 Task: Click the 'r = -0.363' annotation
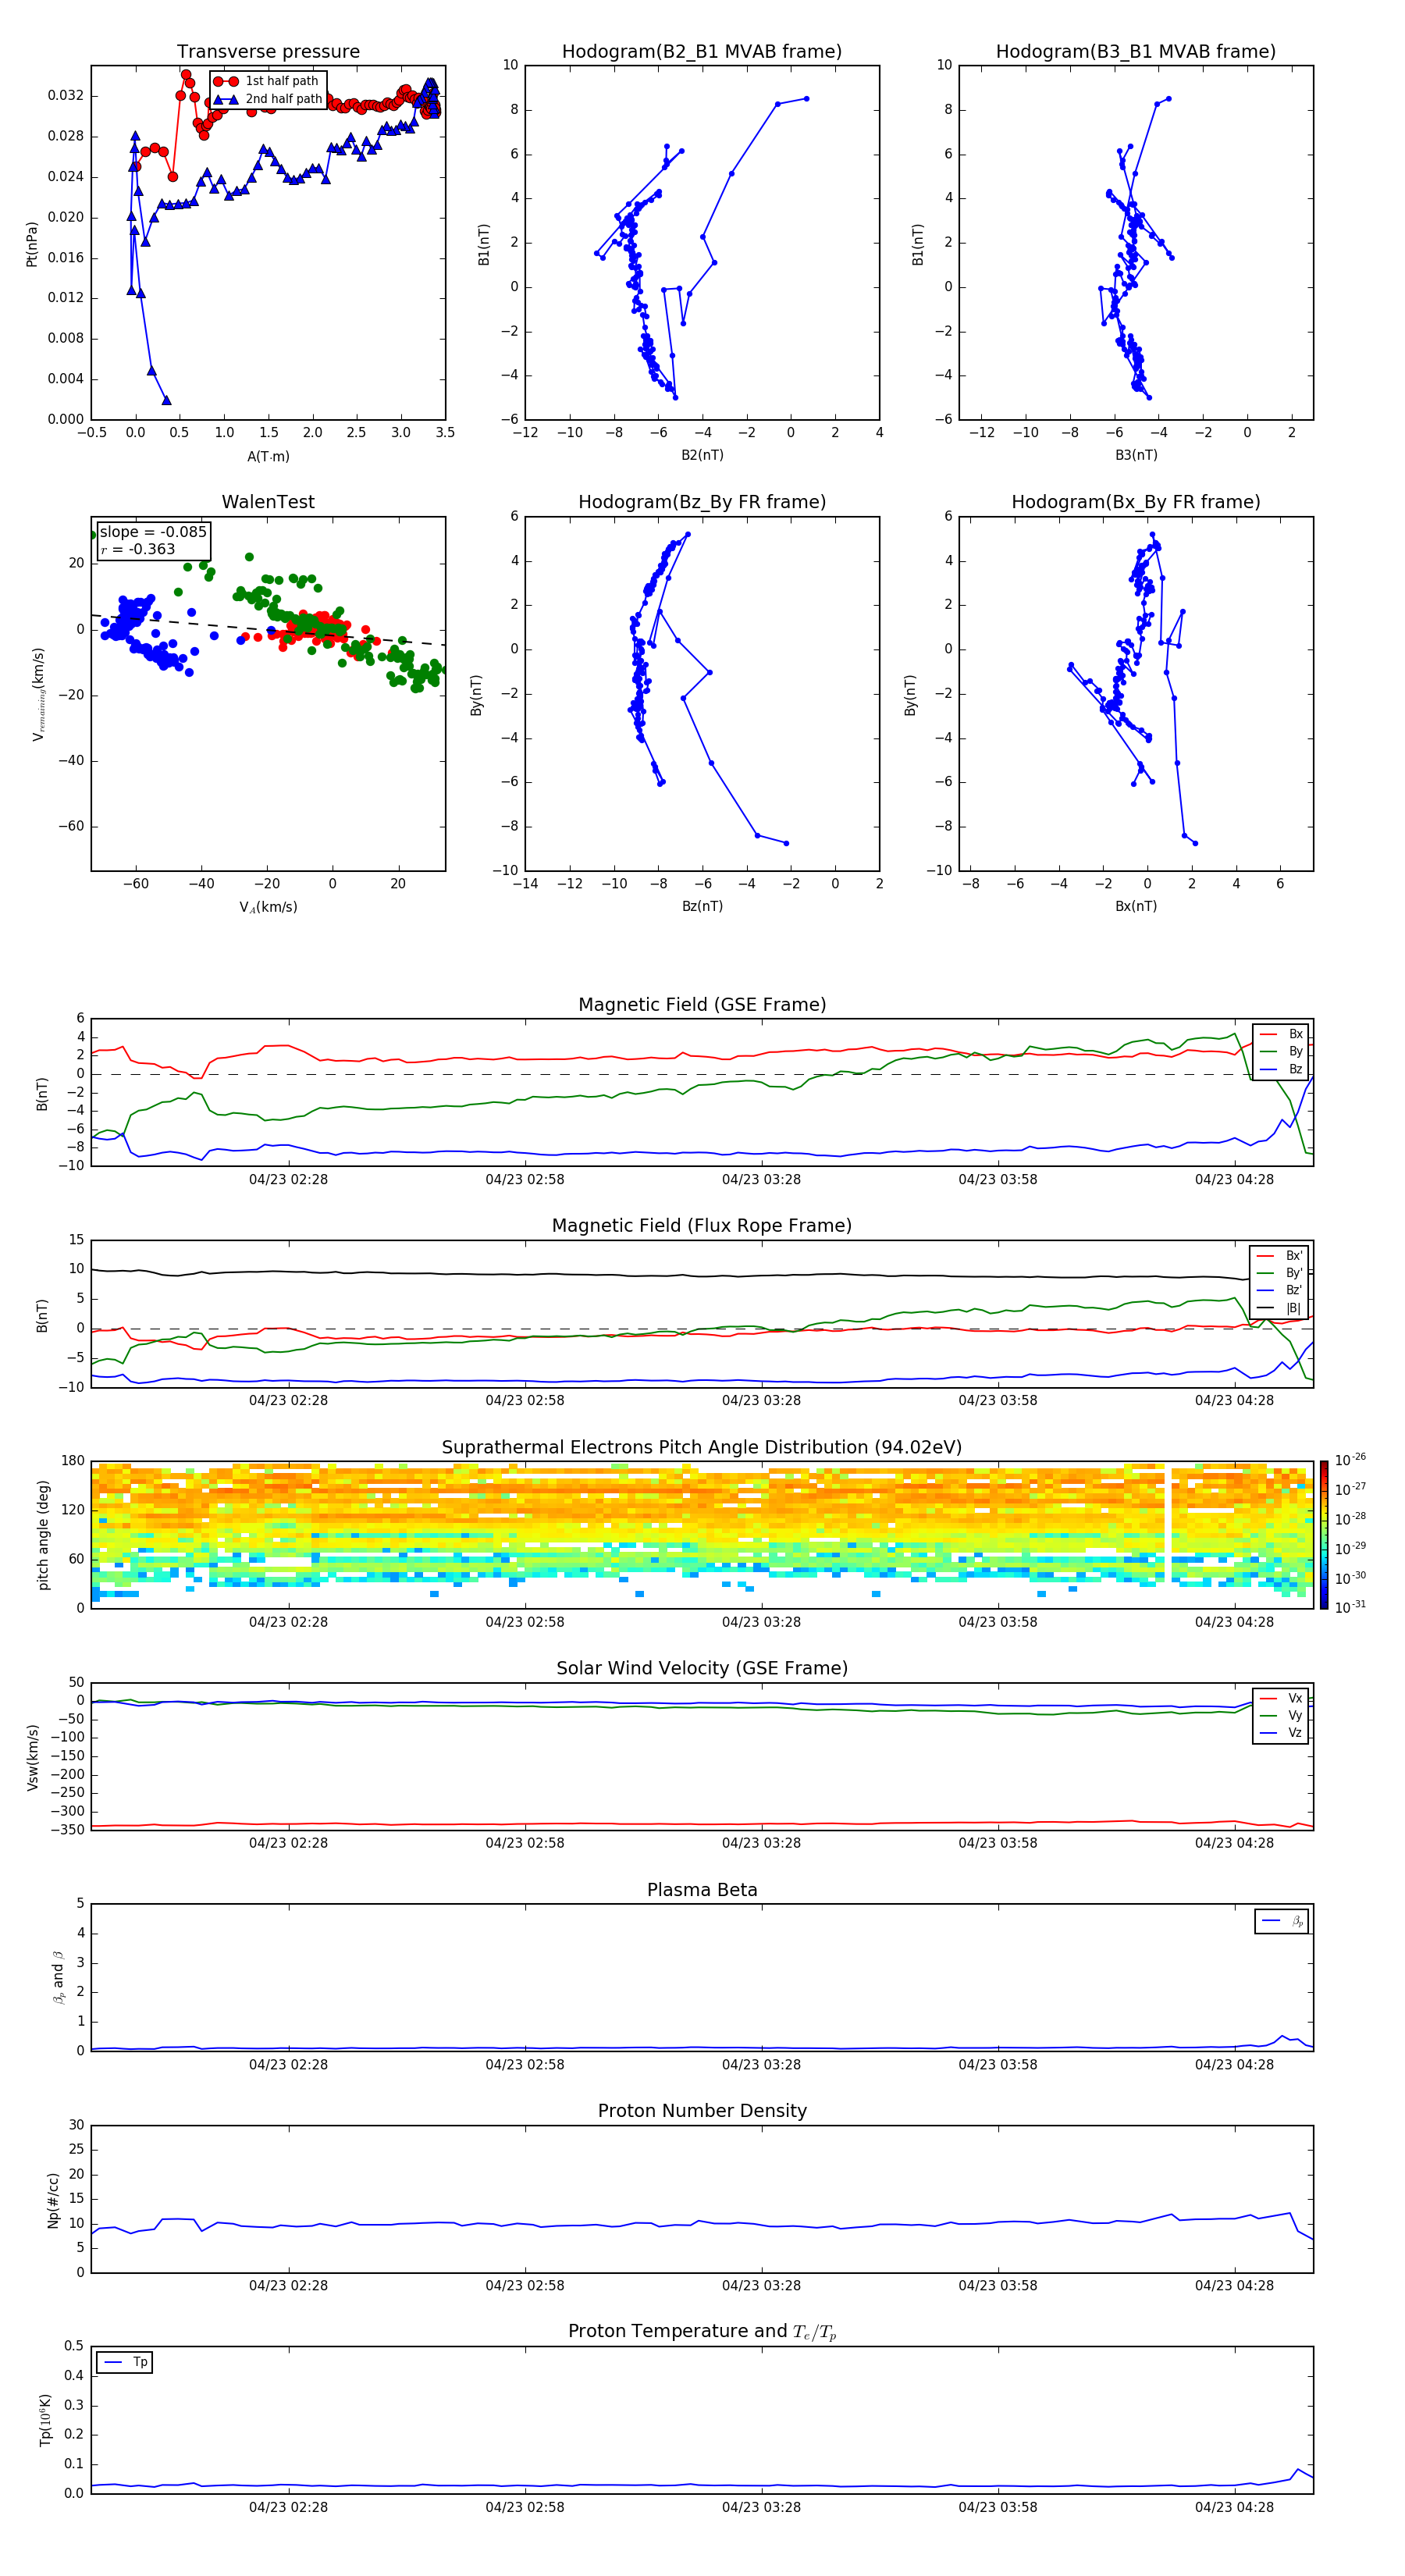point(138,549)
